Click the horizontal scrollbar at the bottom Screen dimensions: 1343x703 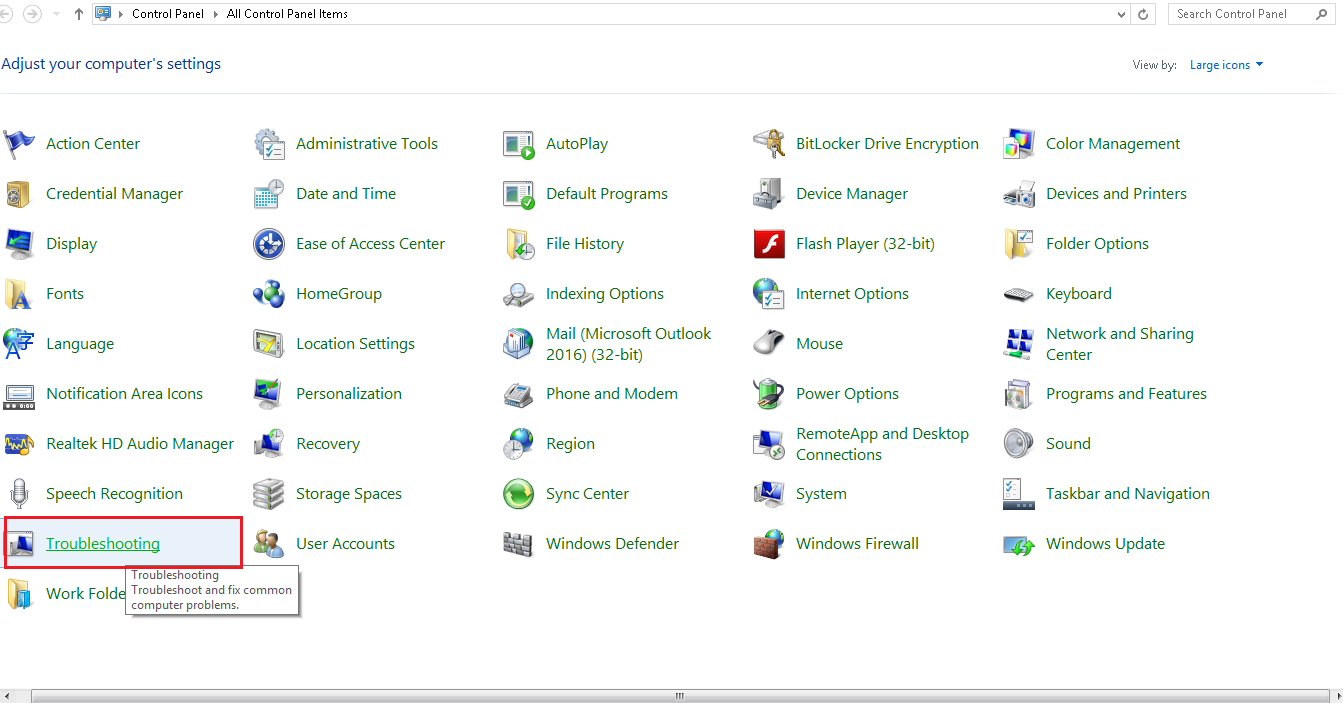tap(678, 695)
